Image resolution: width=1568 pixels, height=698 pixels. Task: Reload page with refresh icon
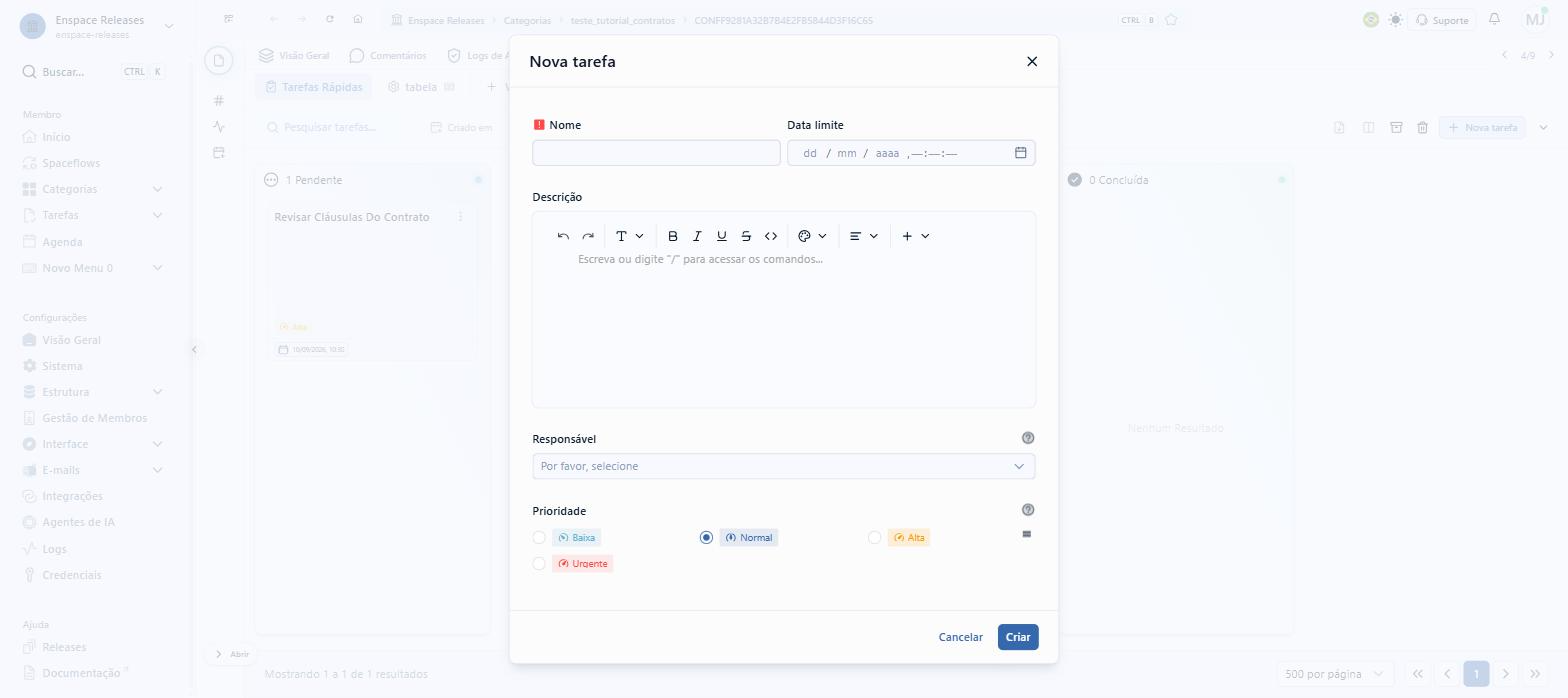[x=330, y=19]
